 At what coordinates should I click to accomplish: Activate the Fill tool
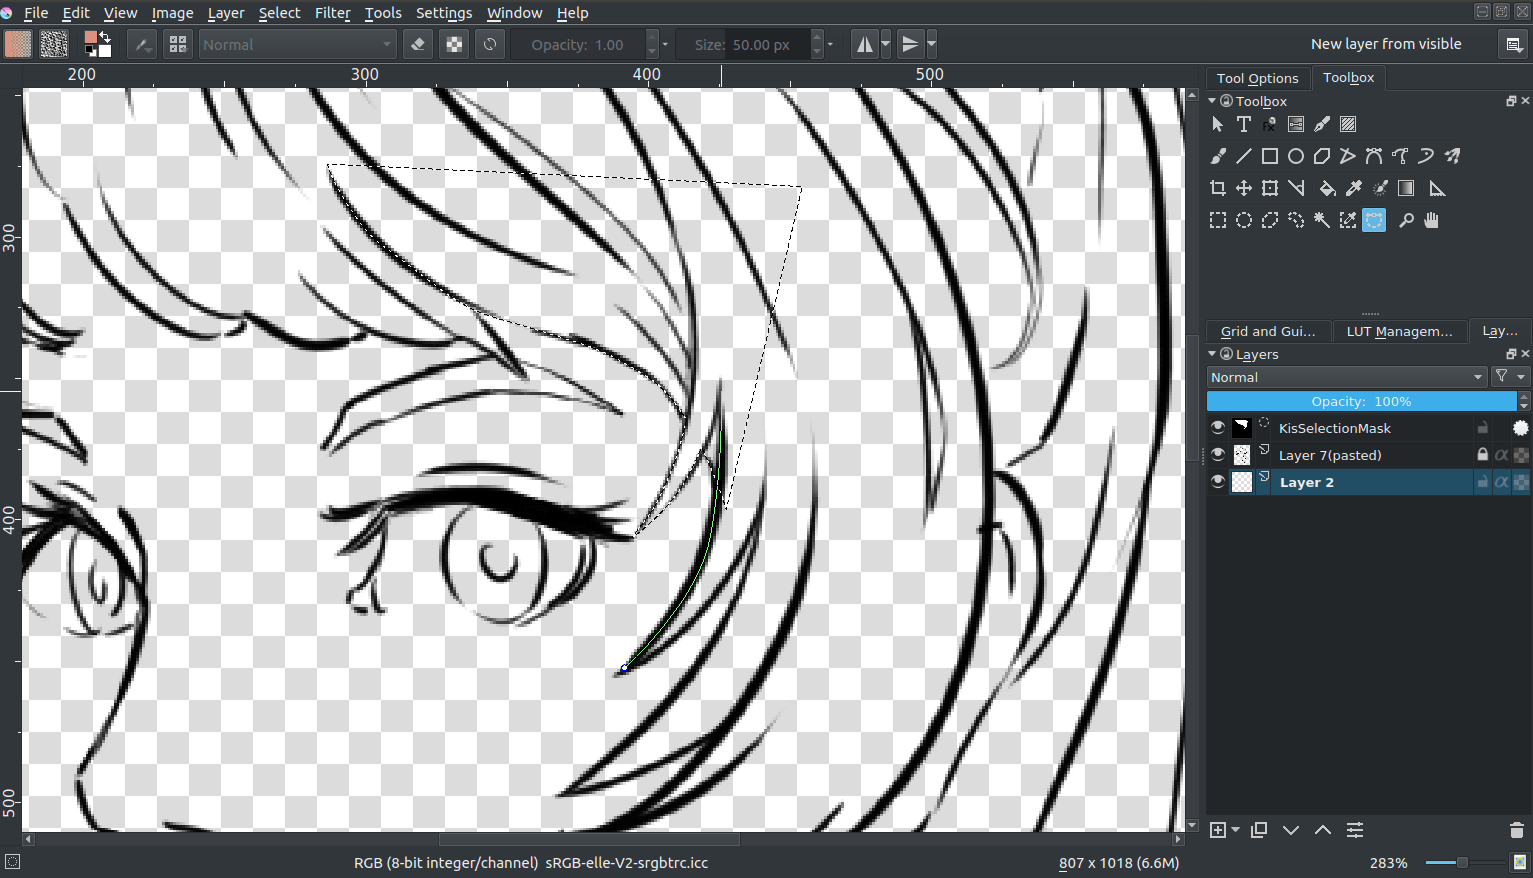point(1327,188)
